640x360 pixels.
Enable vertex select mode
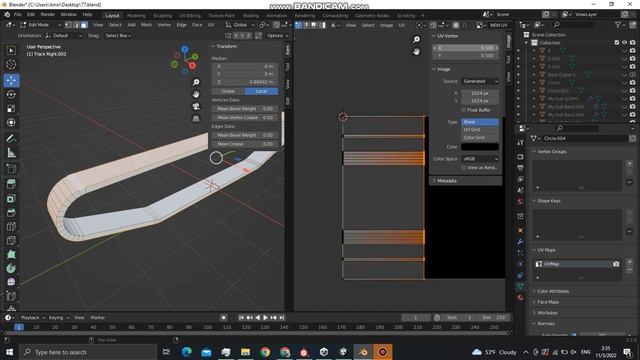(x=69, y=25)
